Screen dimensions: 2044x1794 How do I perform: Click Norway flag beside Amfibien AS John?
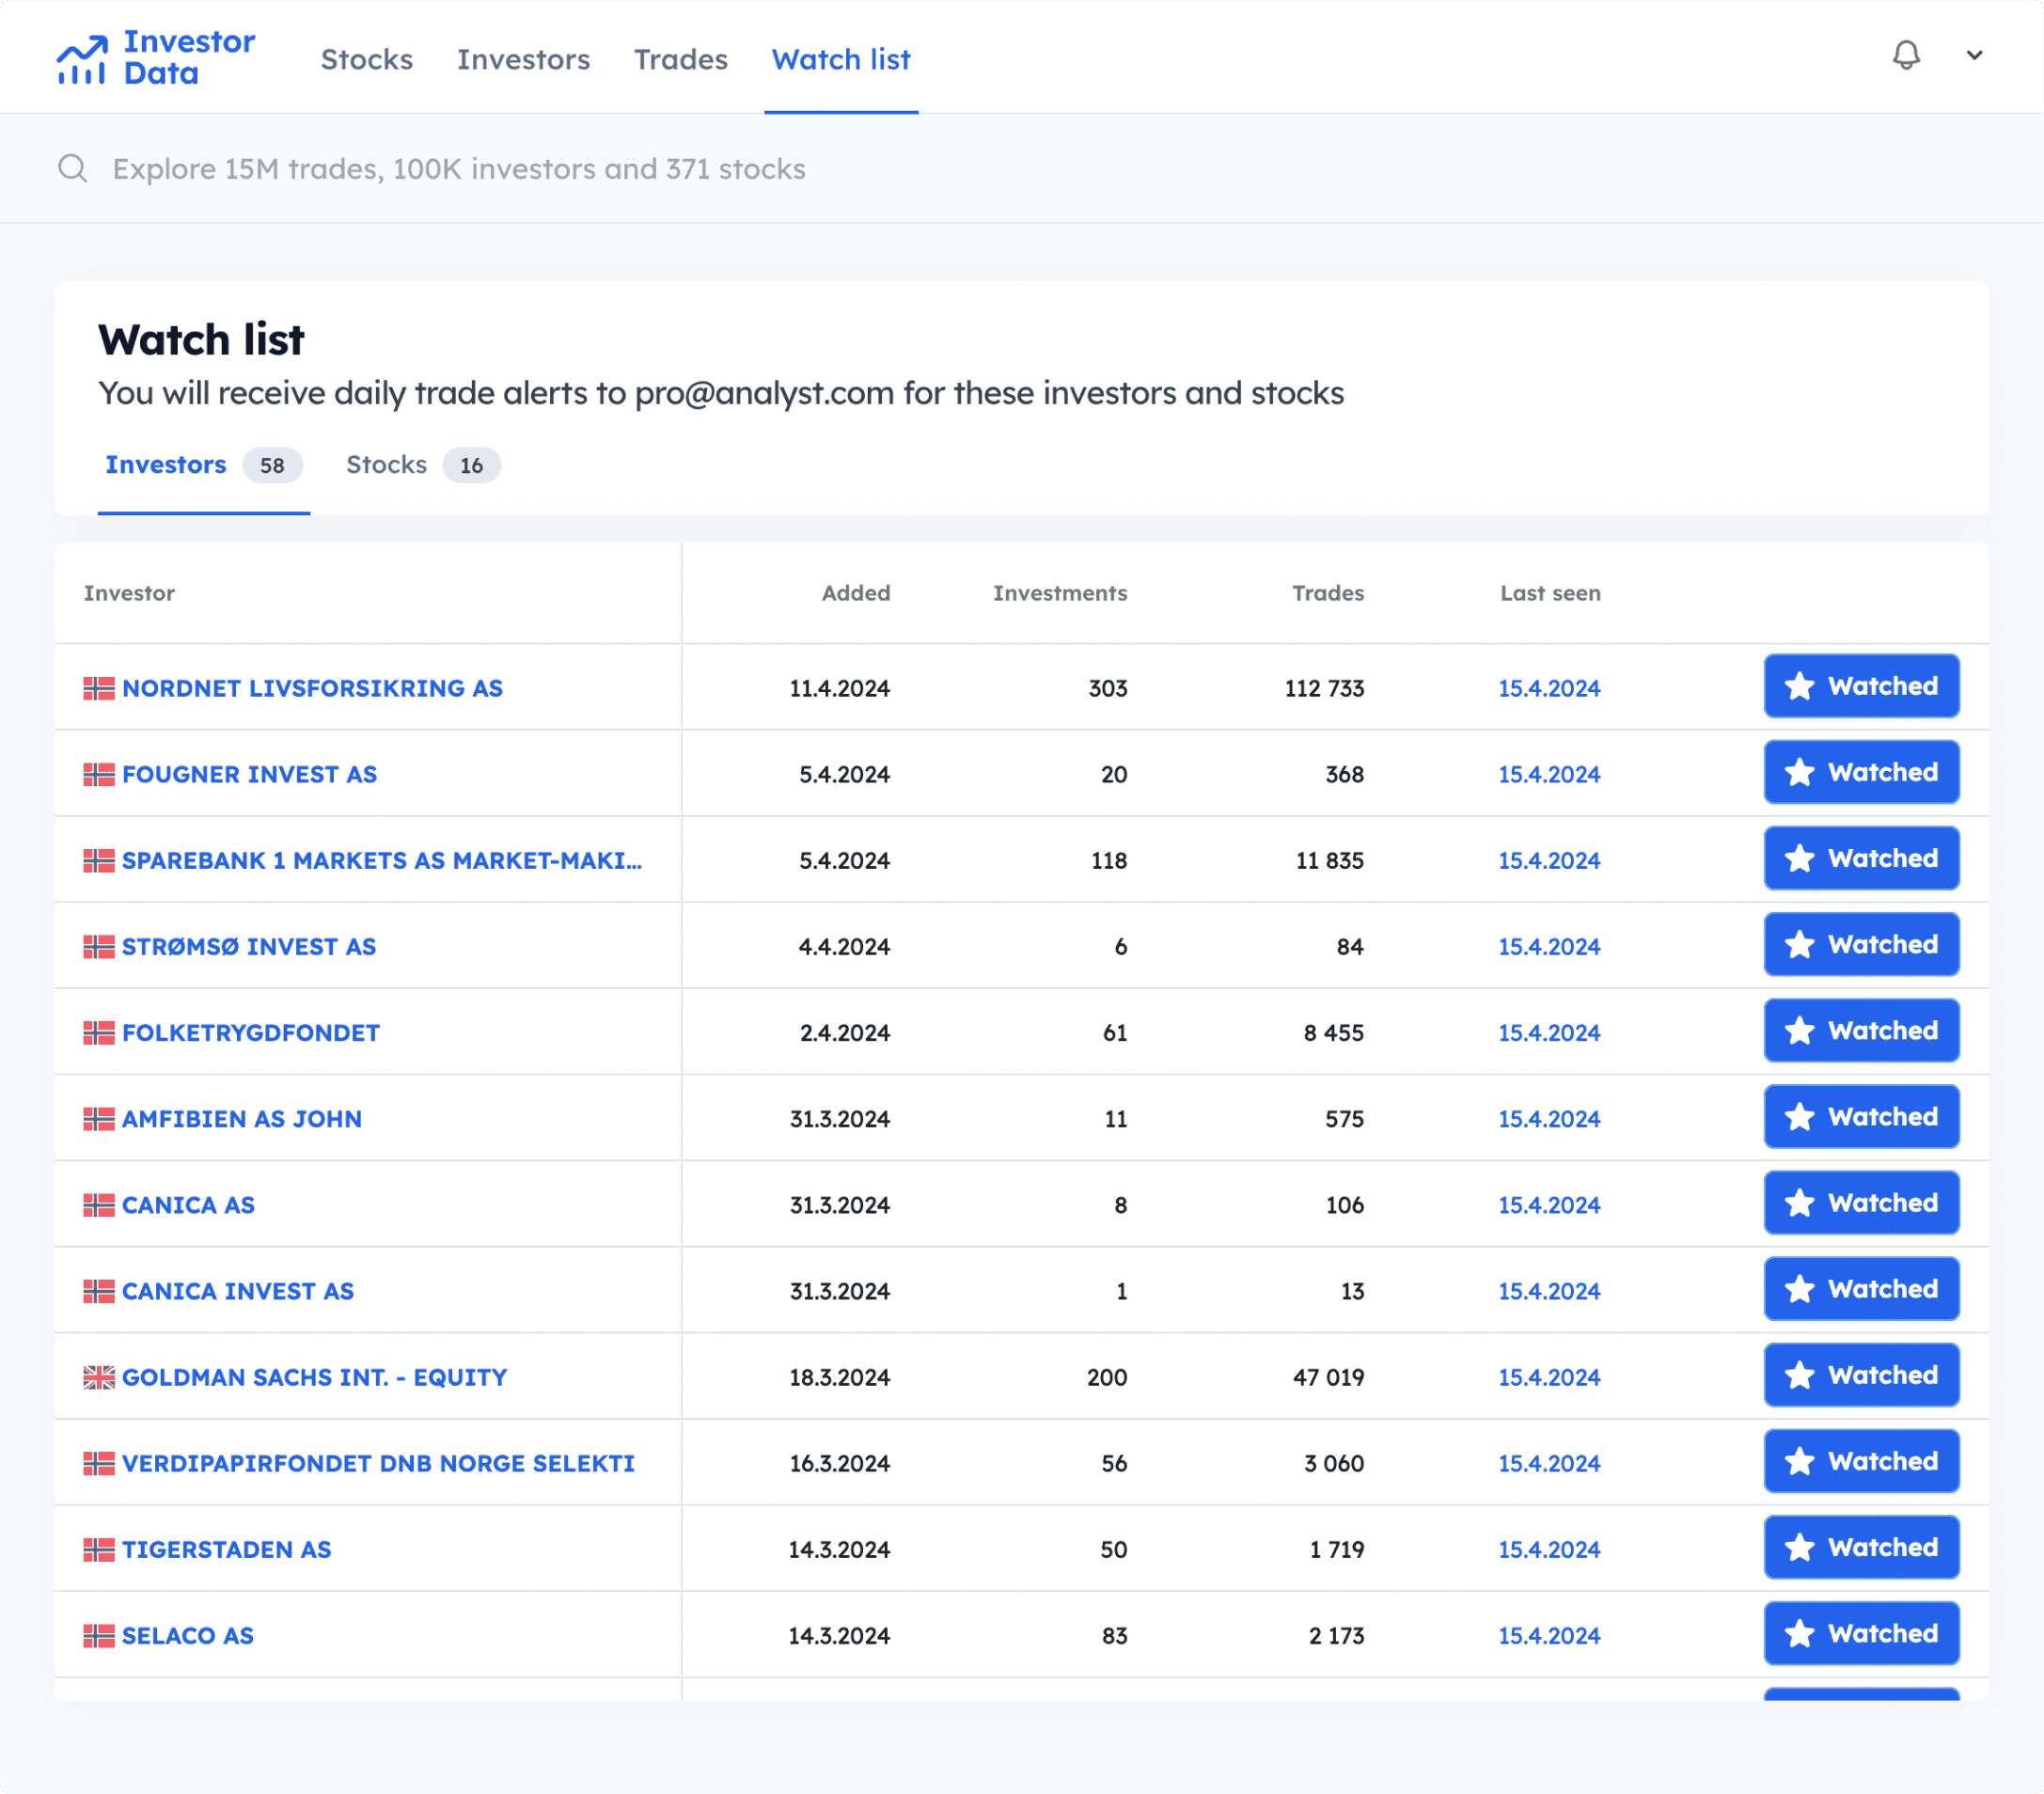[98, 1118]
